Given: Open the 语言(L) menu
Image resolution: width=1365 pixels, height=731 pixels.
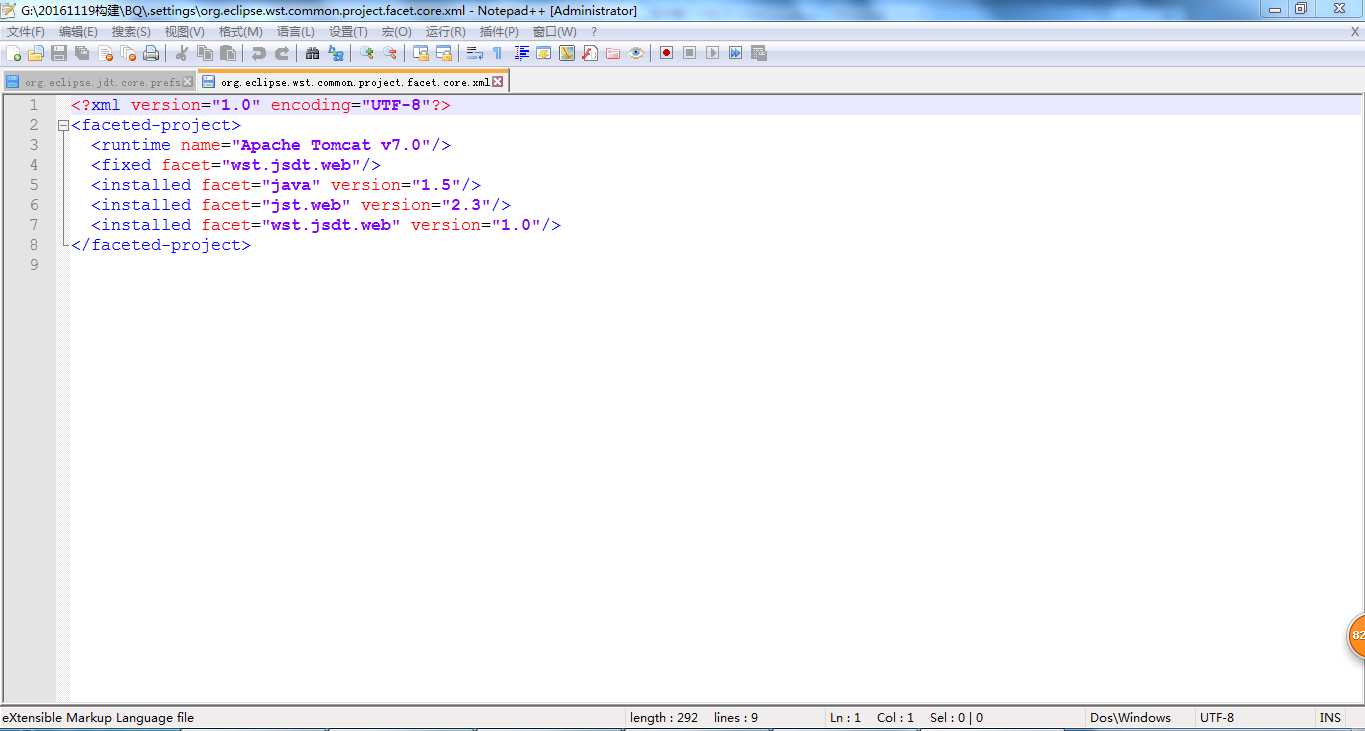Looking at the screenshot, I should [x=295, y=32].
